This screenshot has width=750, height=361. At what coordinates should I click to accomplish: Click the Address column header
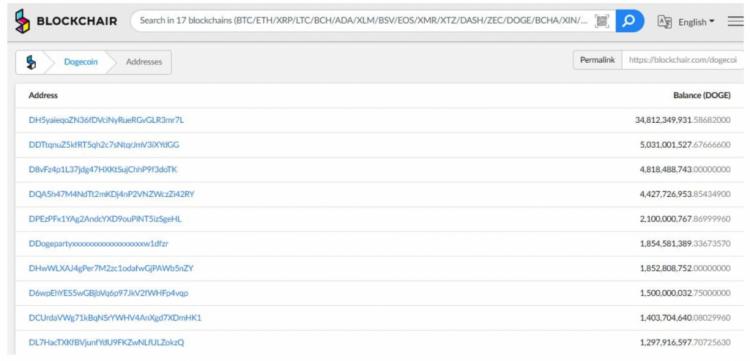[x=43, y=95]
